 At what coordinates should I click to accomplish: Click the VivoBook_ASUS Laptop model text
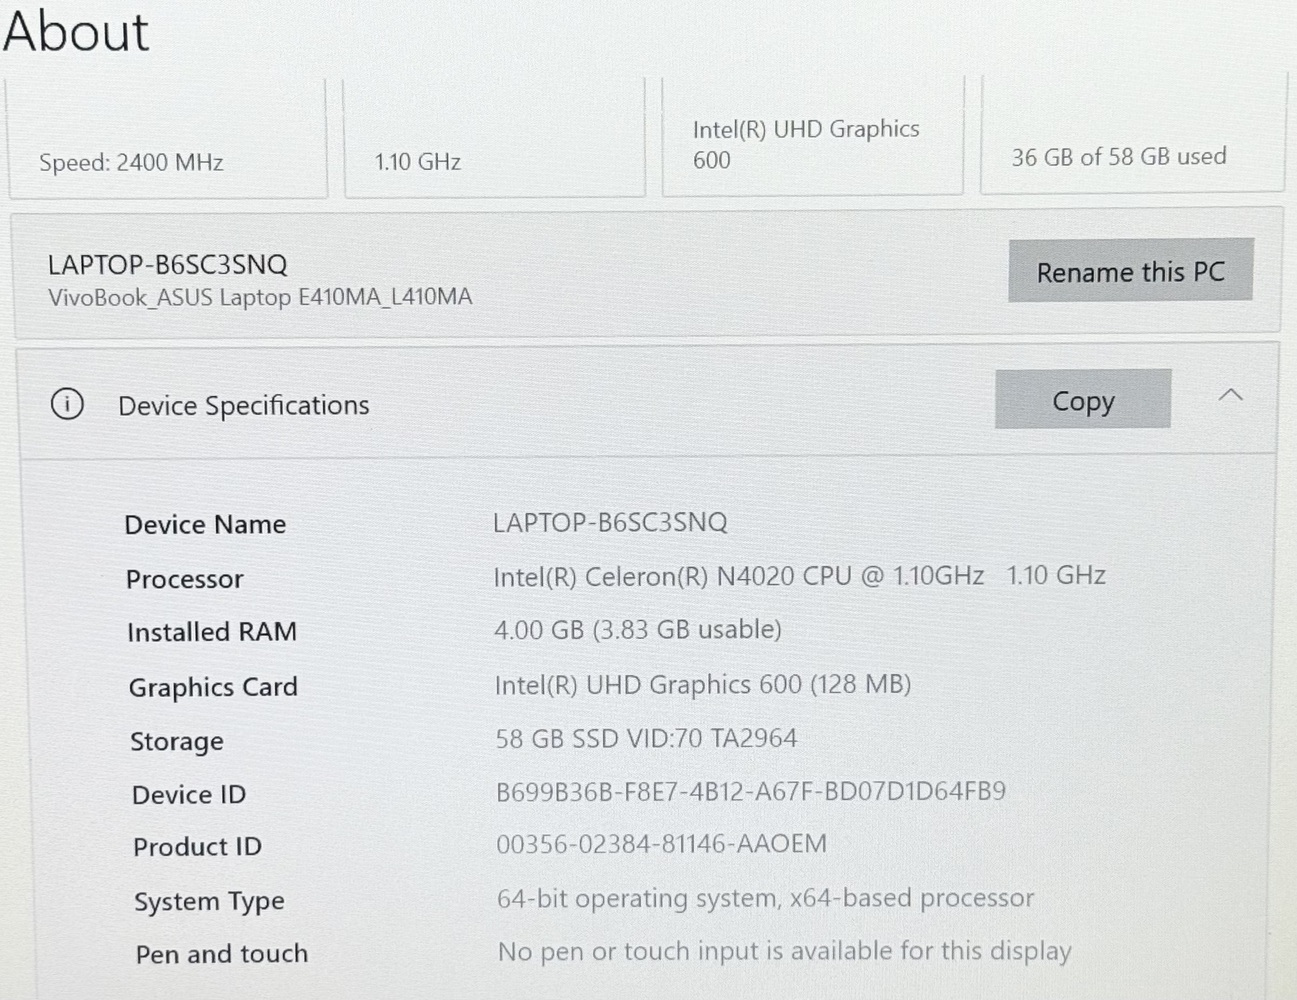pyautogui.click(x=260, y=297)
